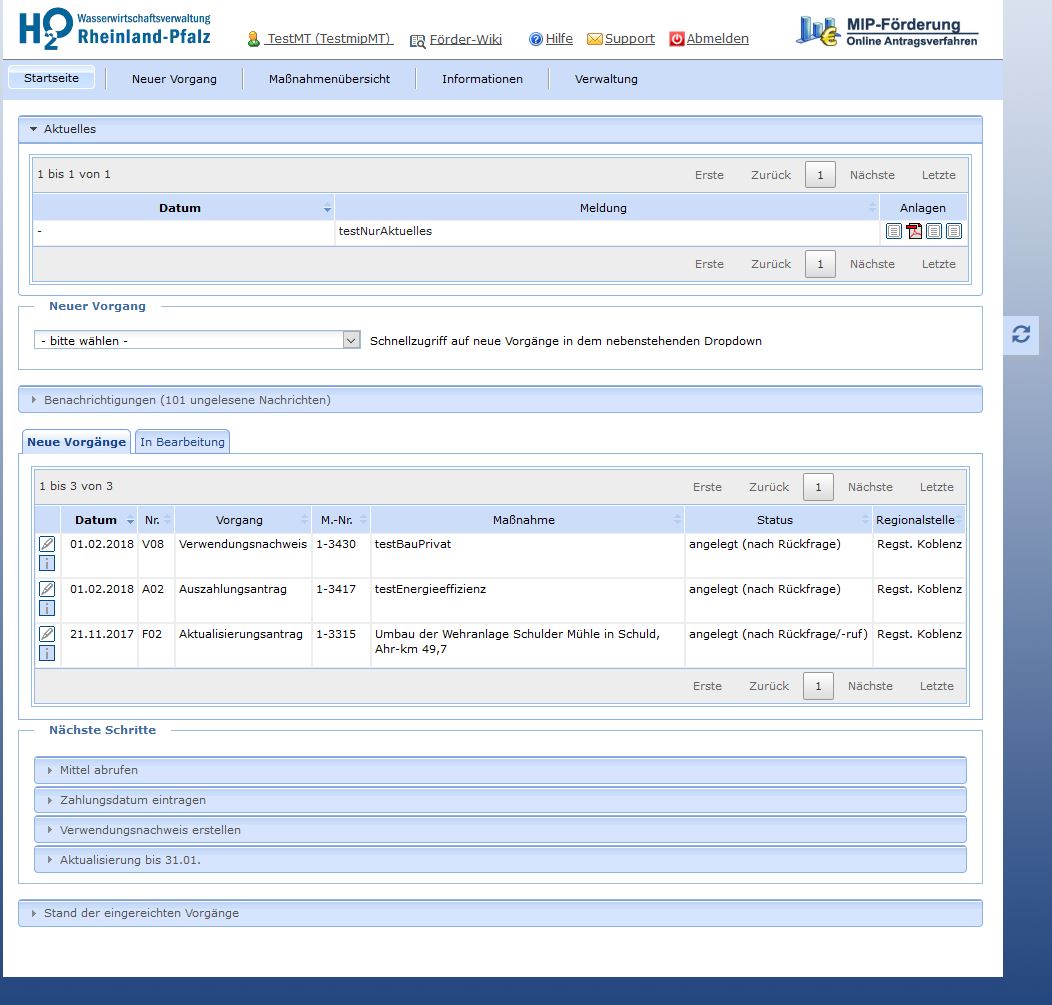Image resolution: width=1052 pixels, height=1005 pixels.
Task: Click the MIP-Förderung logo
Action: [x=887, y=31]
